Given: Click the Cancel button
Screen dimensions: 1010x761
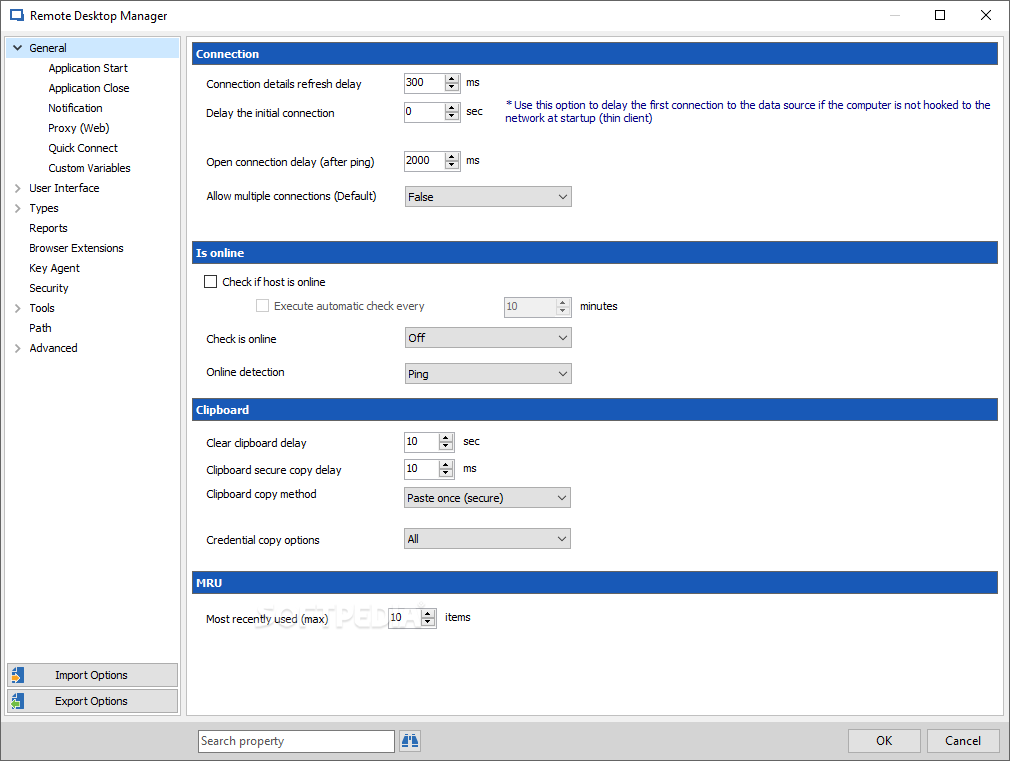Looking at the screenshot, I should click(x=963, y=740).
